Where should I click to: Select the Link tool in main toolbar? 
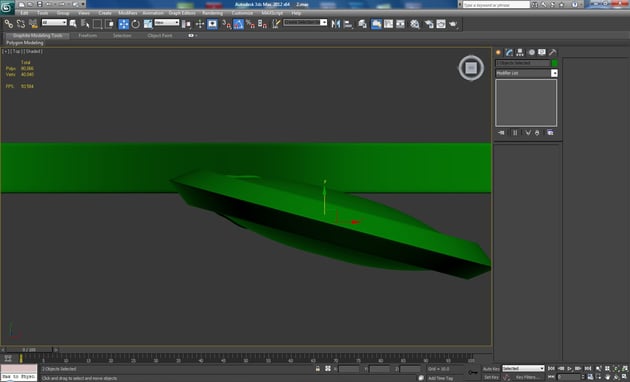(8, 24)
